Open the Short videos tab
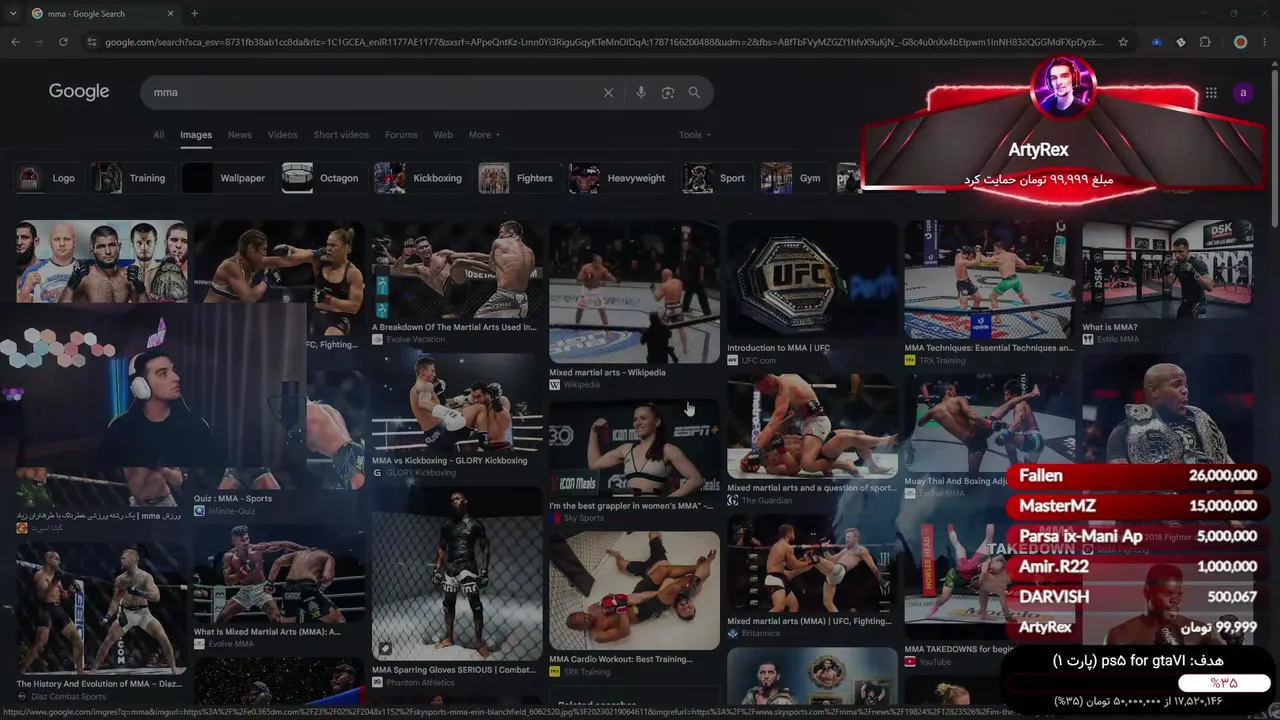The width and height of the screenshot is (1280, 720). click(341, 135)
